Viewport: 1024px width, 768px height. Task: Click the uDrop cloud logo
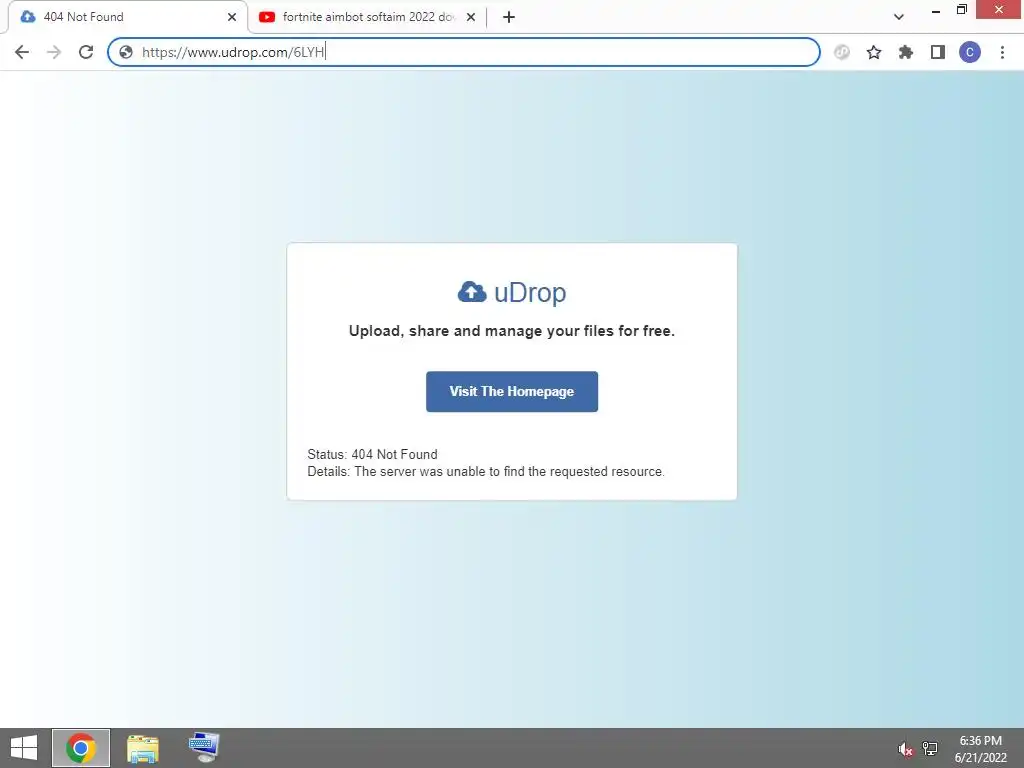[x=512, y=292]
